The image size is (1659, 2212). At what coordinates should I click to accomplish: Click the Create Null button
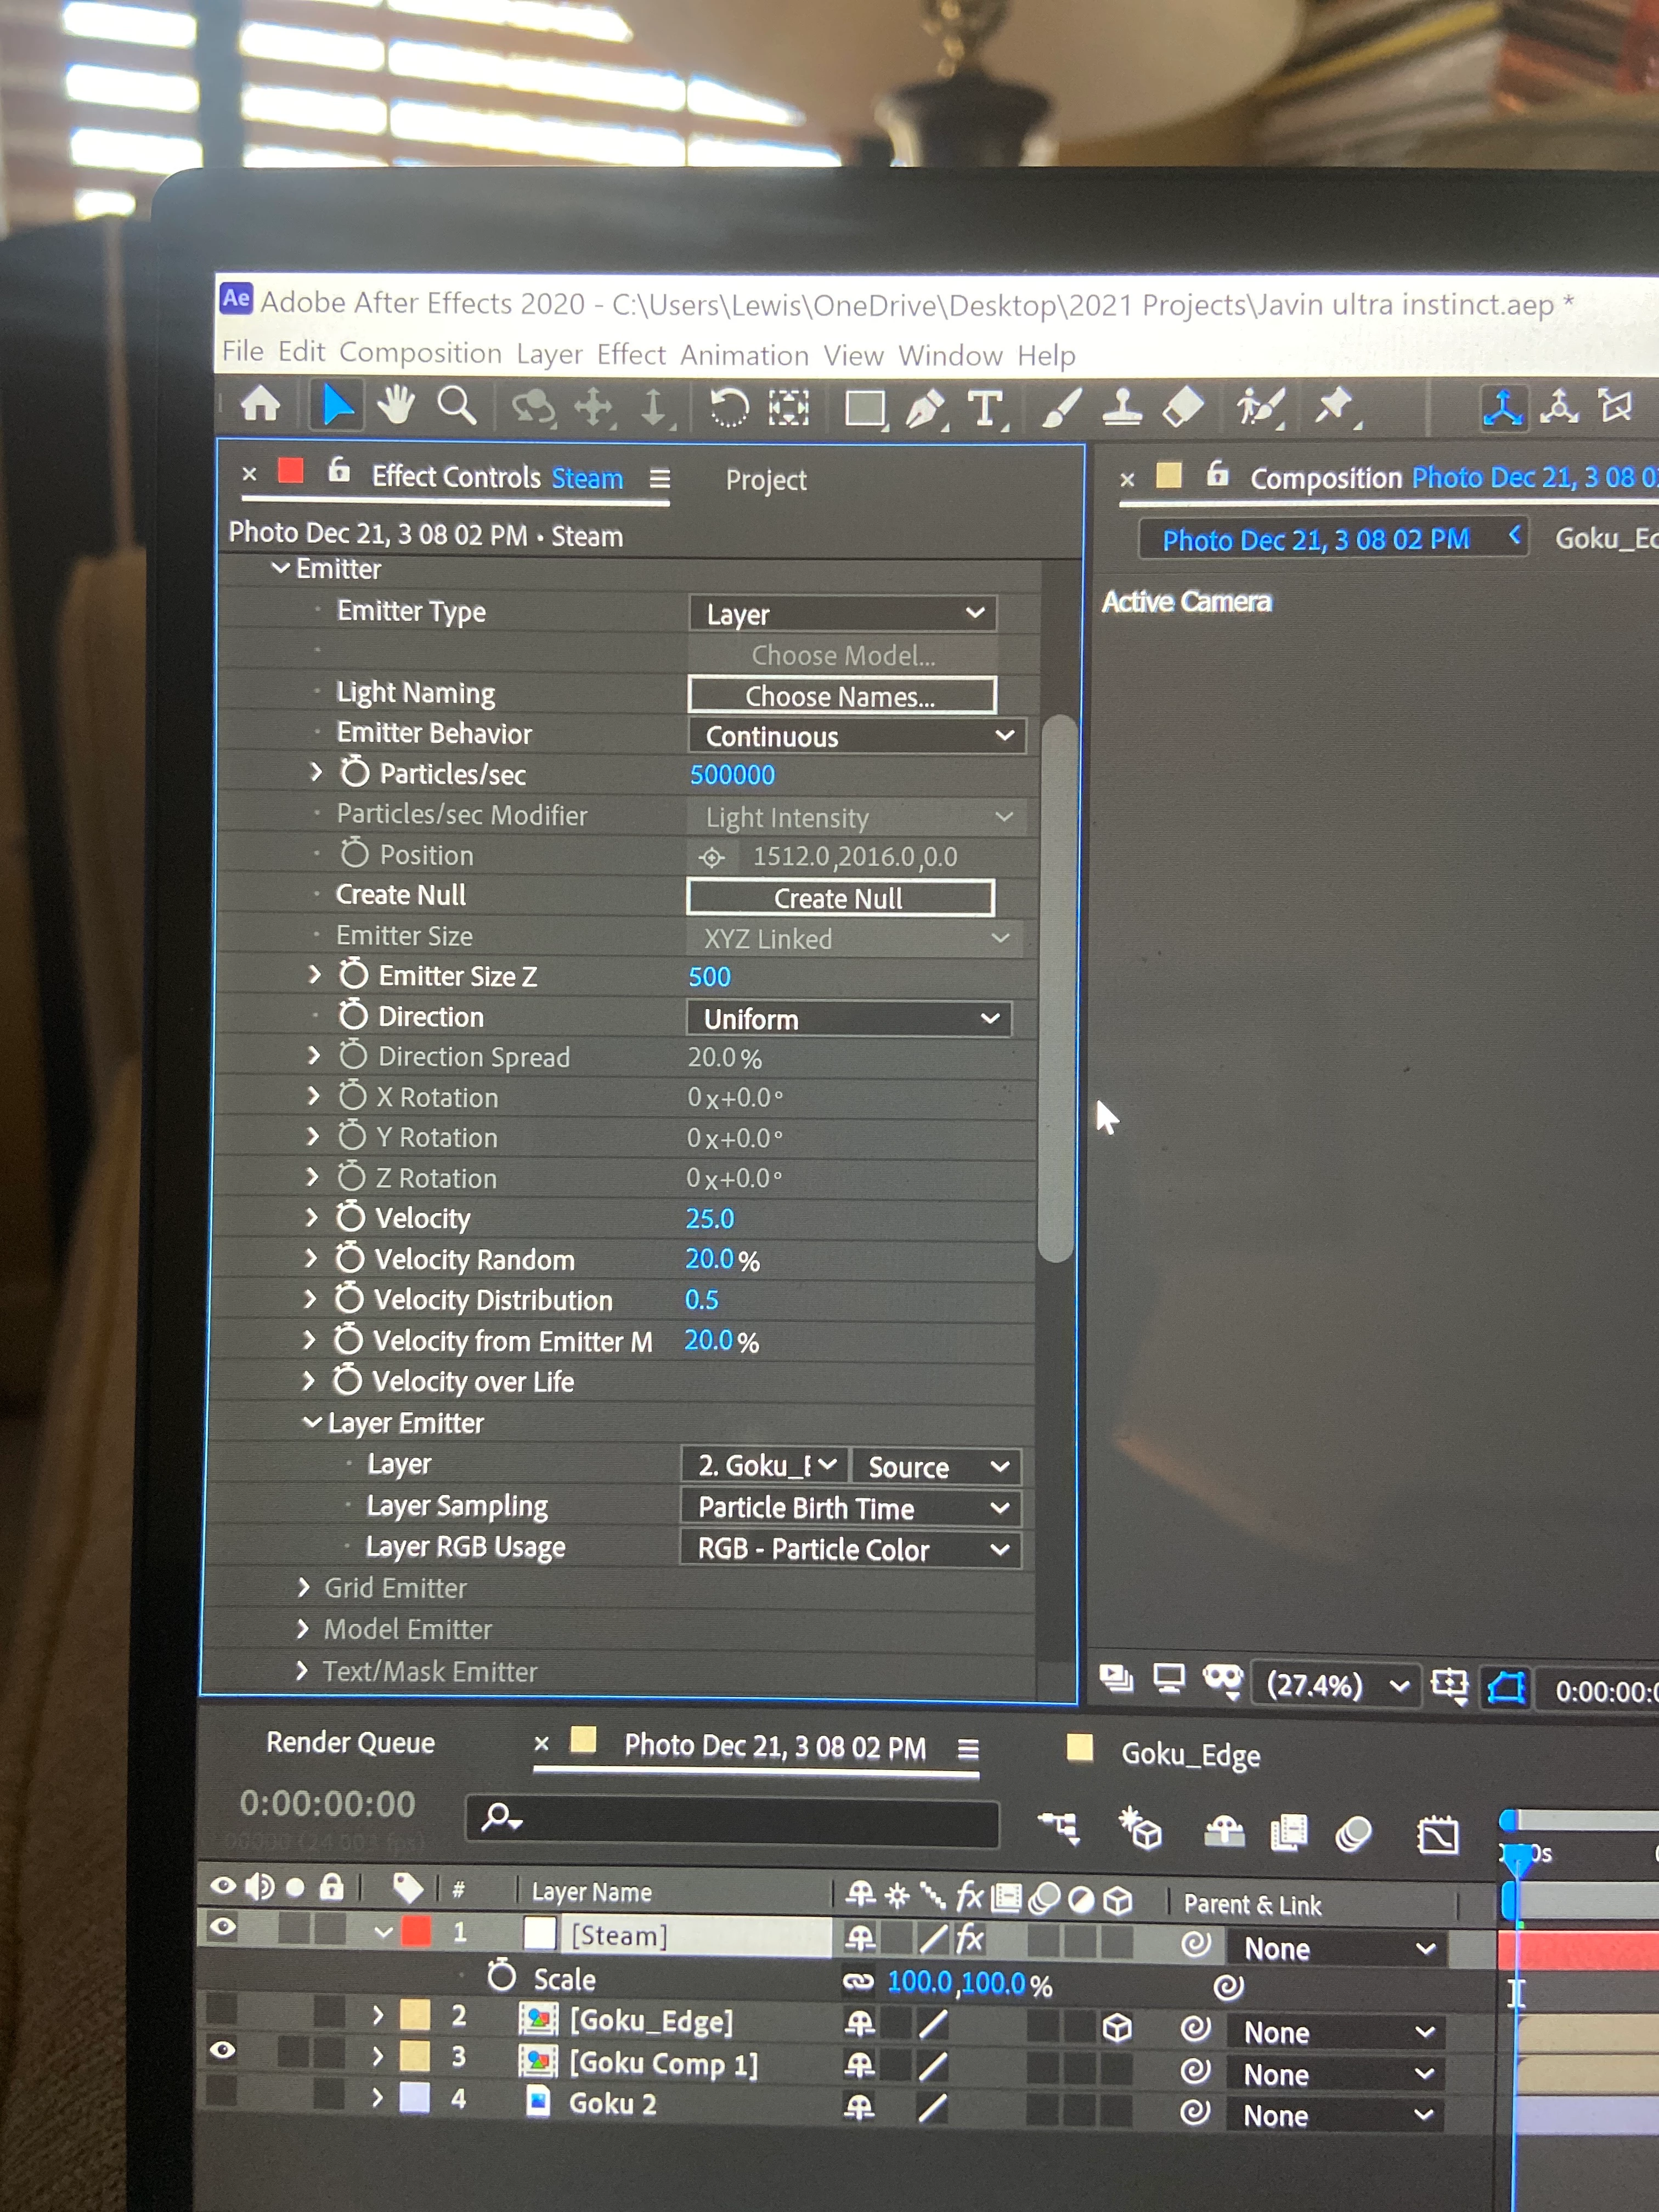(x=839, y=898)
